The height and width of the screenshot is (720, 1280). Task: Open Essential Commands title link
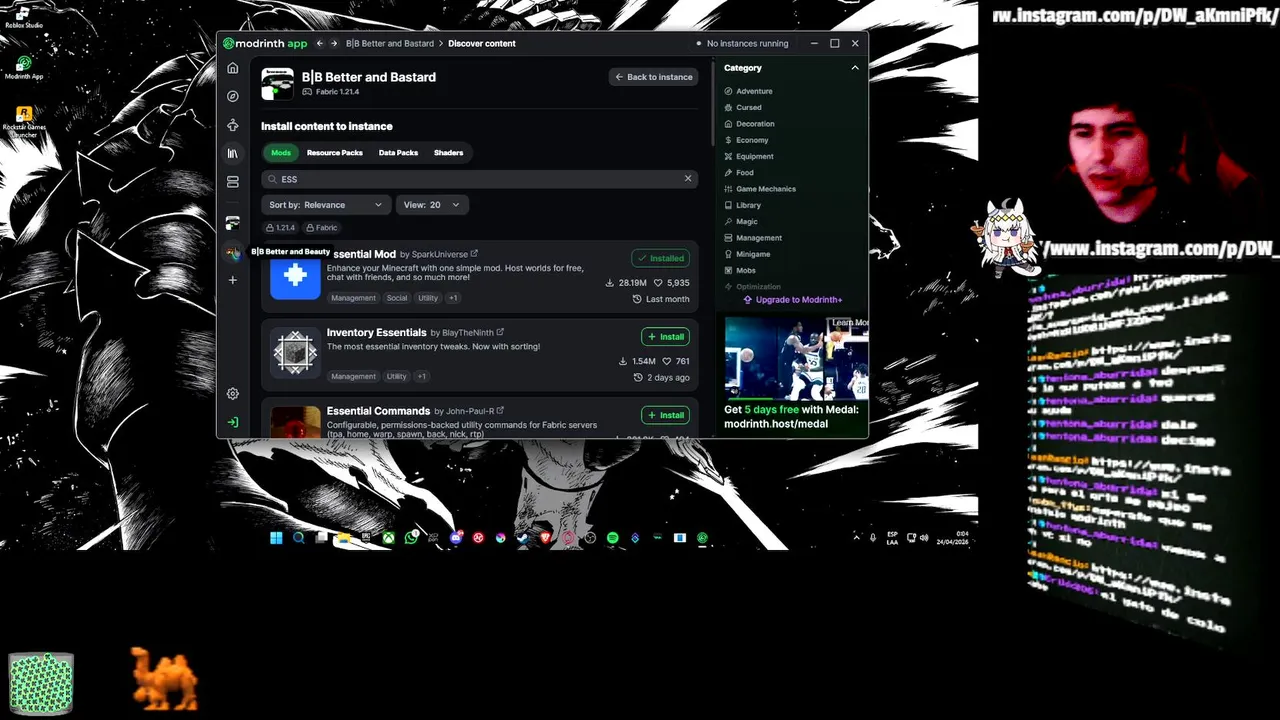378,410
